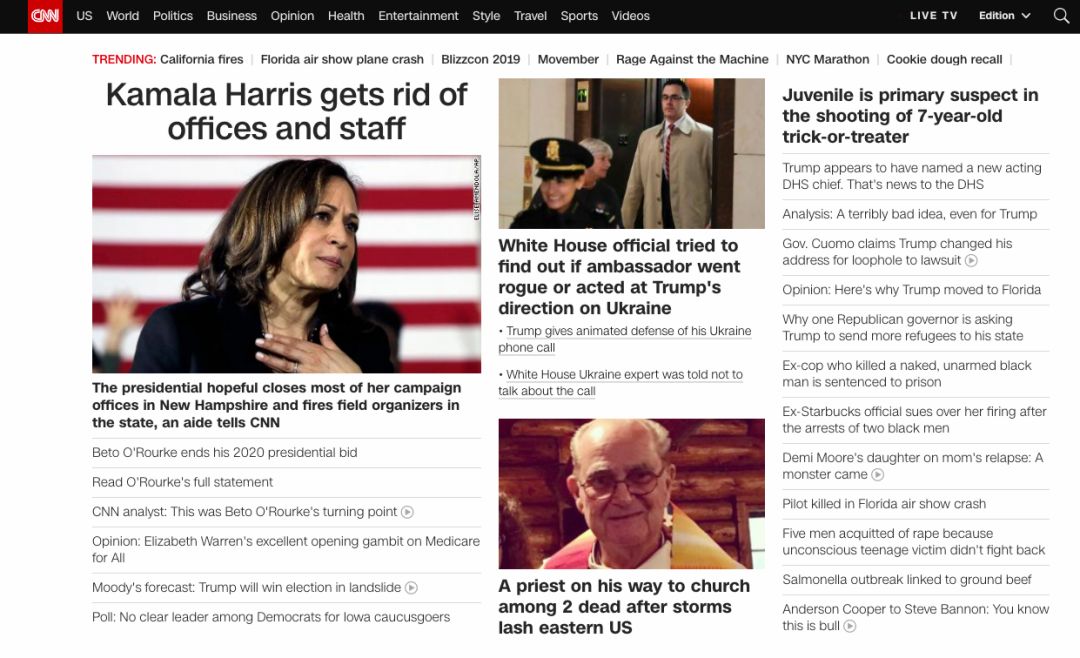Open the Sports section
Screen dimensions: 1080x658
[579, 15]
